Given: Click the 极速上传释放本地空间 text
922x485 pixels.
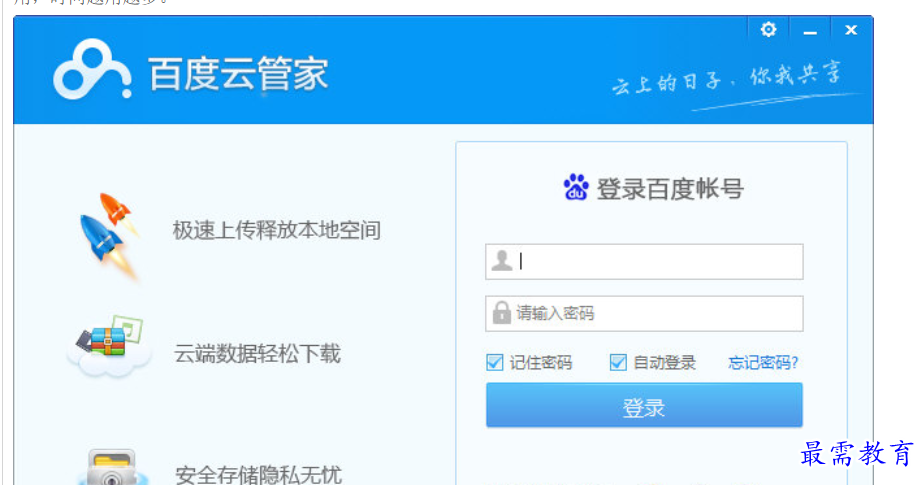Looking at the screenshot, I should (x=276, y=230).
